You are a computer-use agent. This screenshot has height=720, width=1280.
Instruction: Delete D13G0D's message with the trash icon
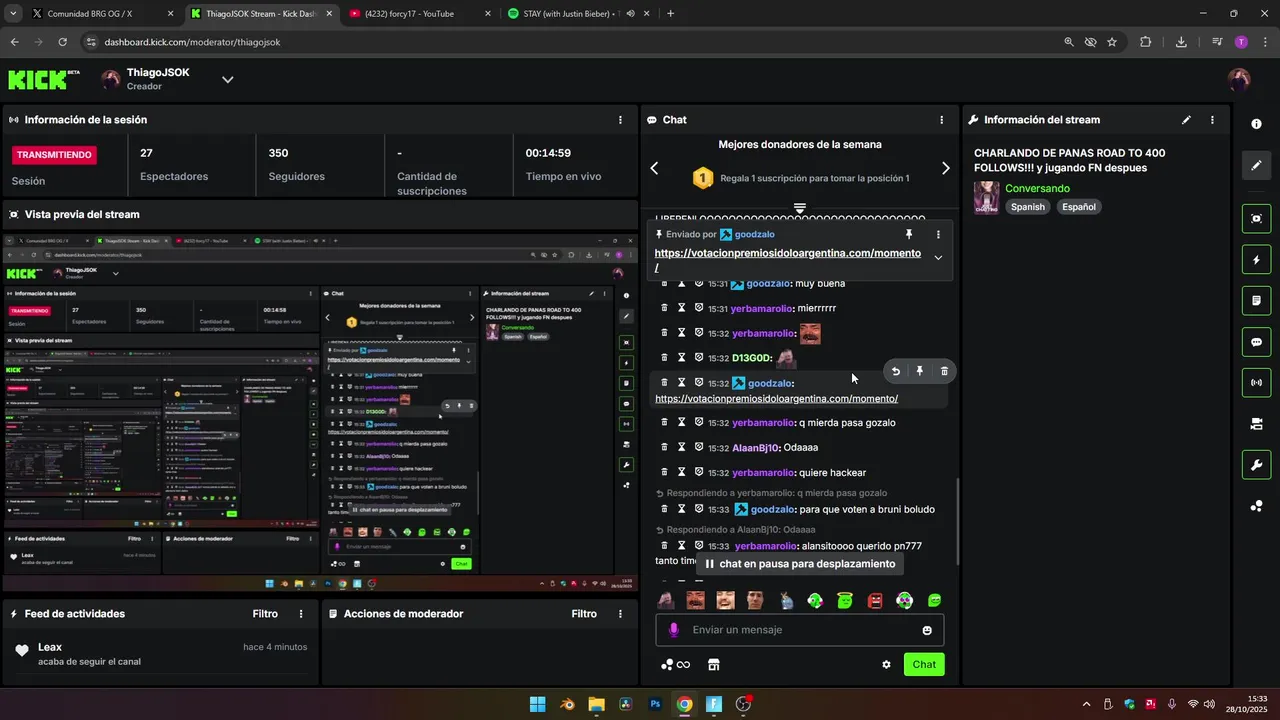(664, 357)
